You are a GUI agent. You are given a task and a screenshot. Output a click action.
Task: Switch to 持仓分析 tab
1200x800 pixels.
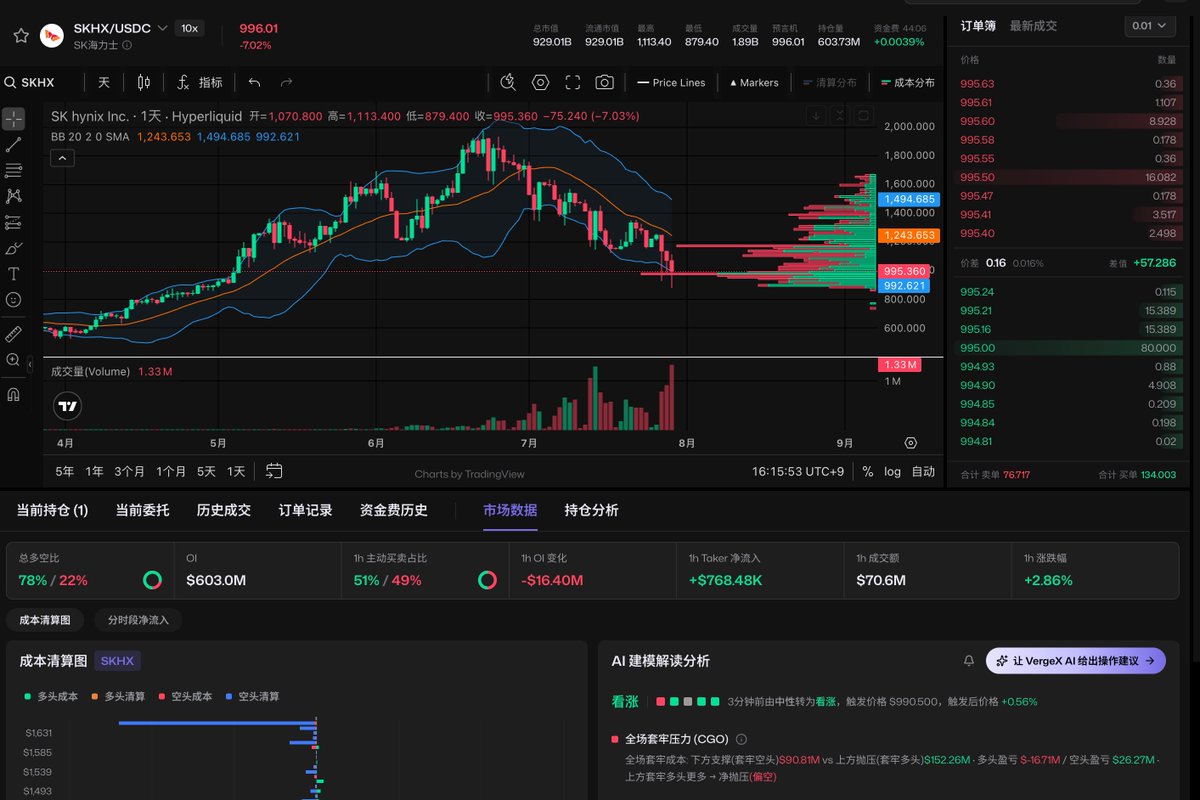591,510
